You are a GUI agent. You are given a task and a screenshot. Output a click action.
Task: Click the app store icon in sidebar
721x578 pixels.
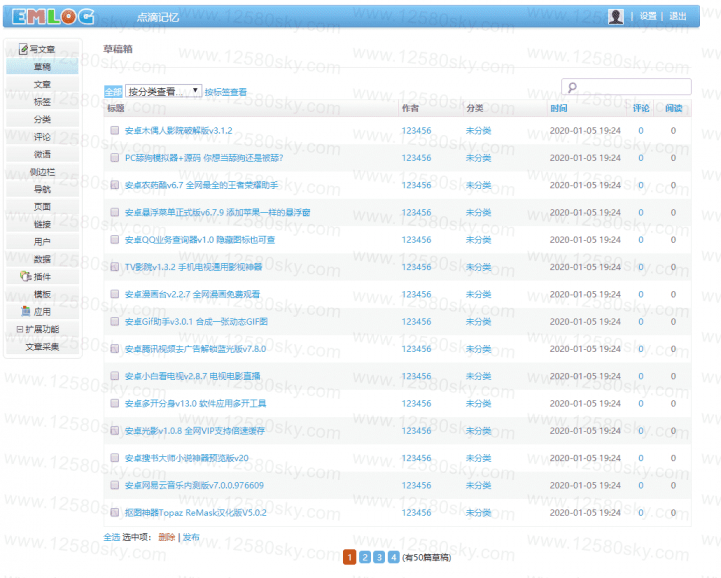click(x=26, y=311)
